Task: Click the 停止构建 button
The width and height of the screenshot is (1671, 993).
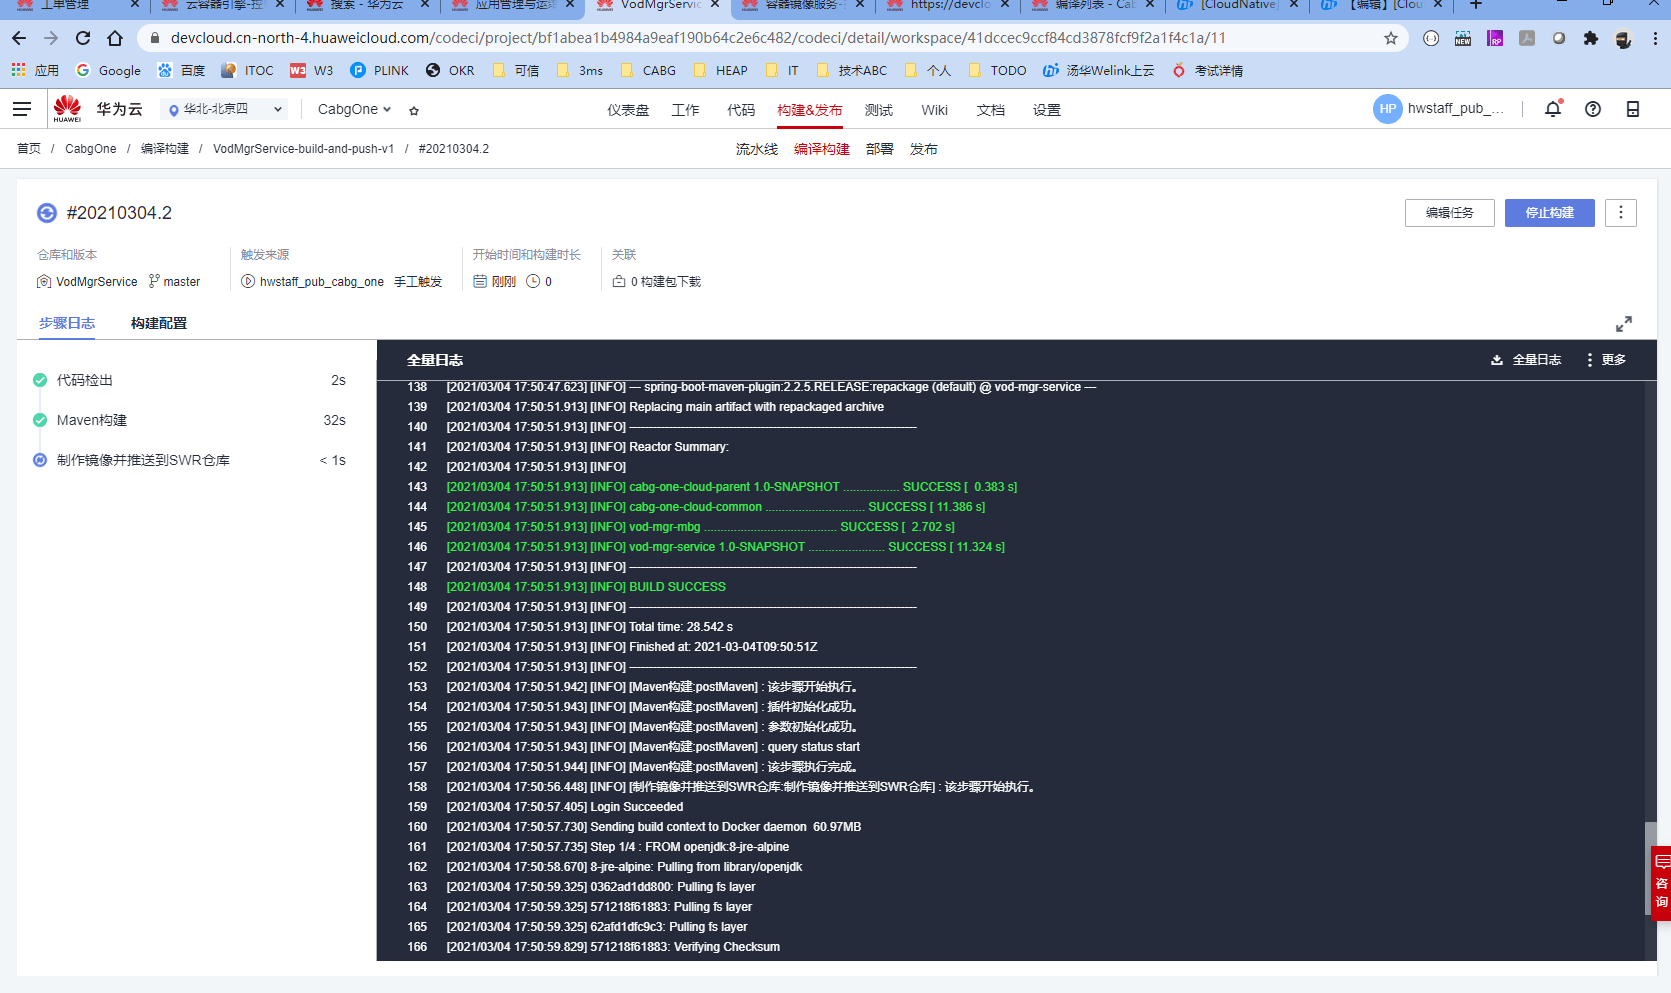Action: coord(1550,213)
